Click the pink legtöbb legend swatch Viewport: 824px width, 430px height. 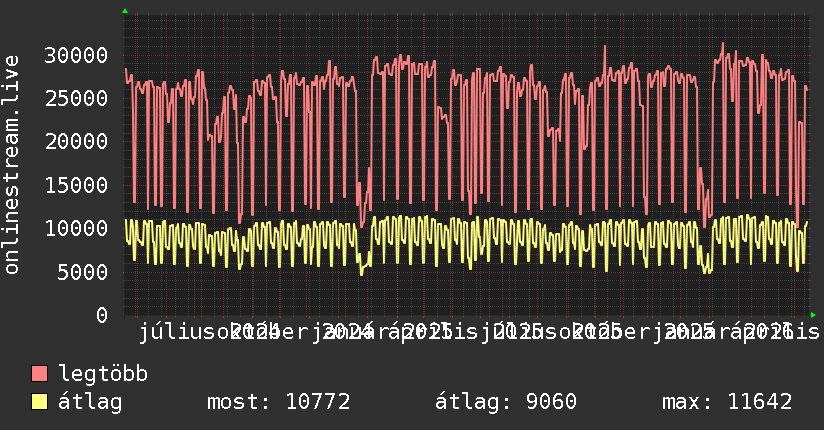39,373
